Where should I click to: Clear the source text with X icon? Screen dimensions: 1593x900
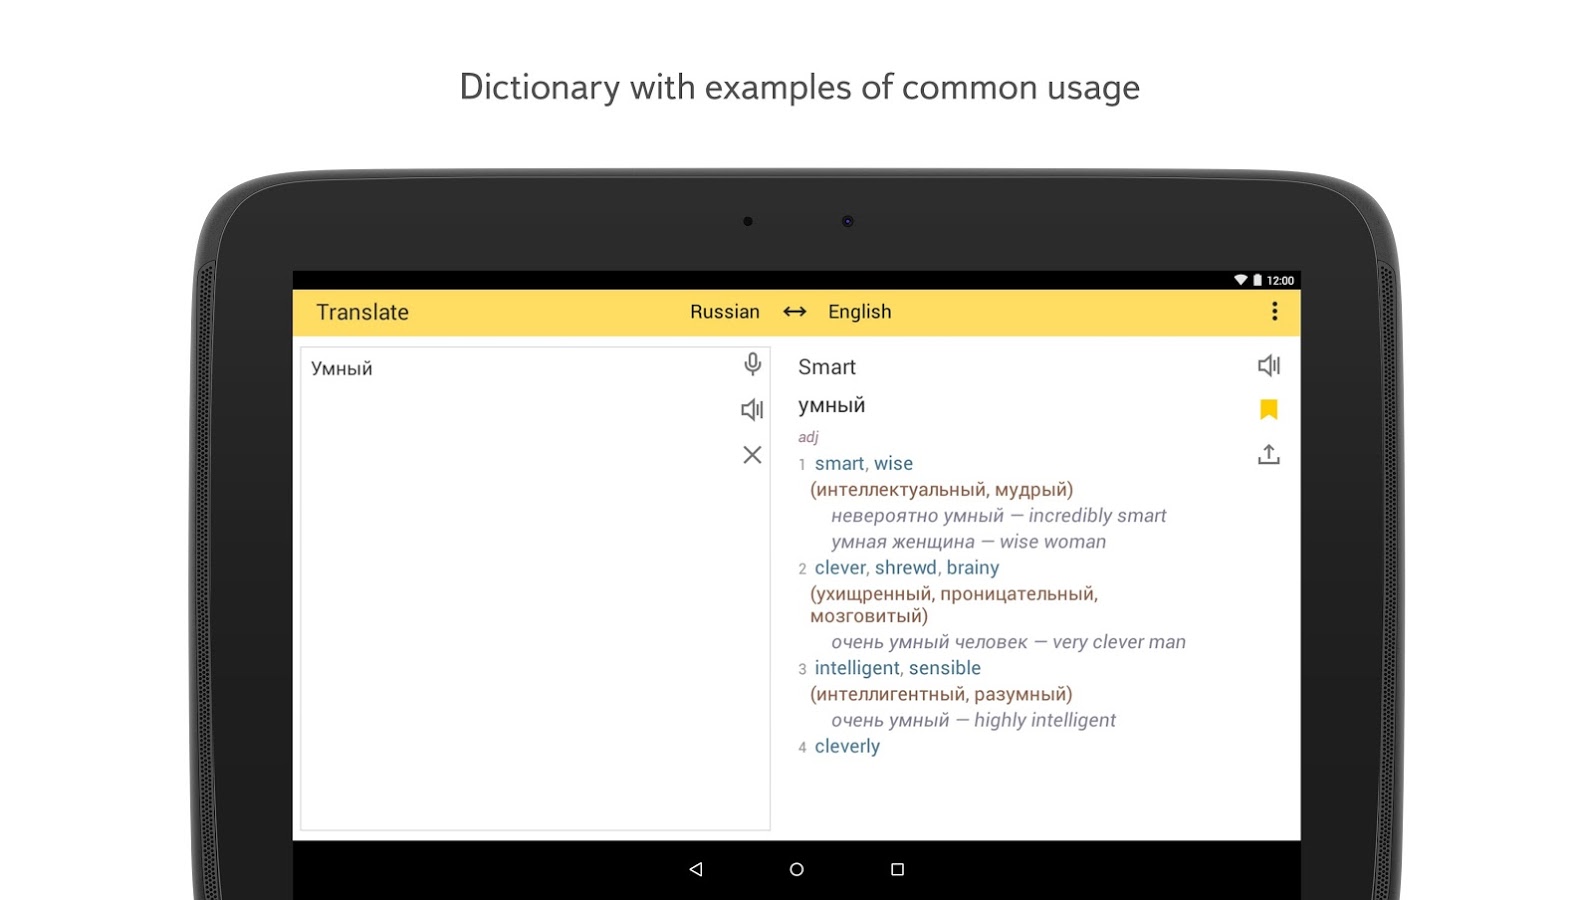752,455
